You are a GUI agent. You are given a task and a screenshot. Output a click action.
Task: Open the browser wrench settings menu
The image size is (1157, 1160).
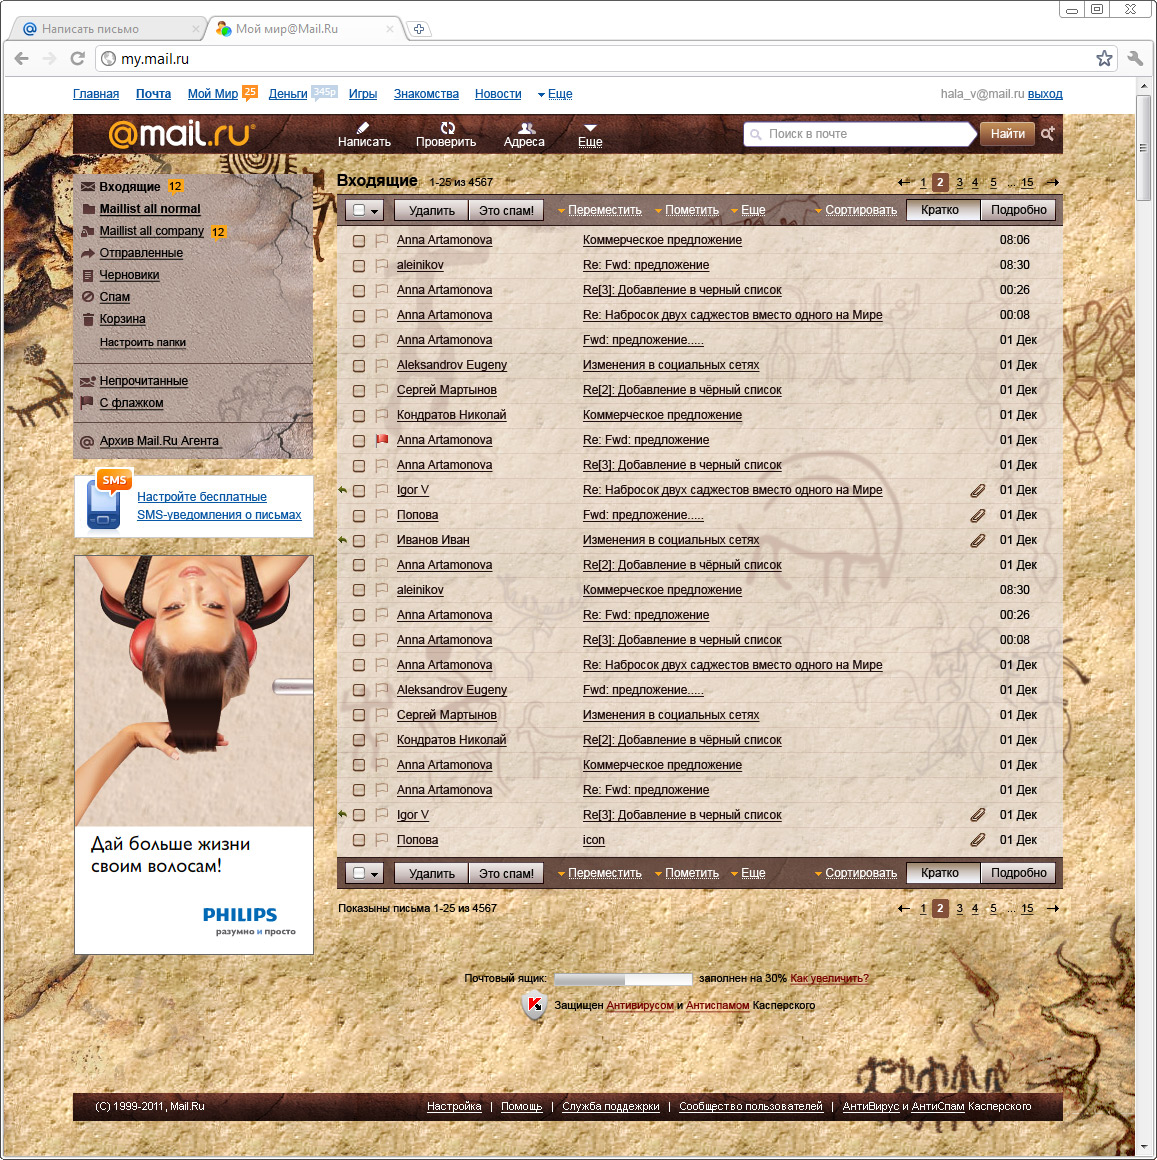[1136, 58]
